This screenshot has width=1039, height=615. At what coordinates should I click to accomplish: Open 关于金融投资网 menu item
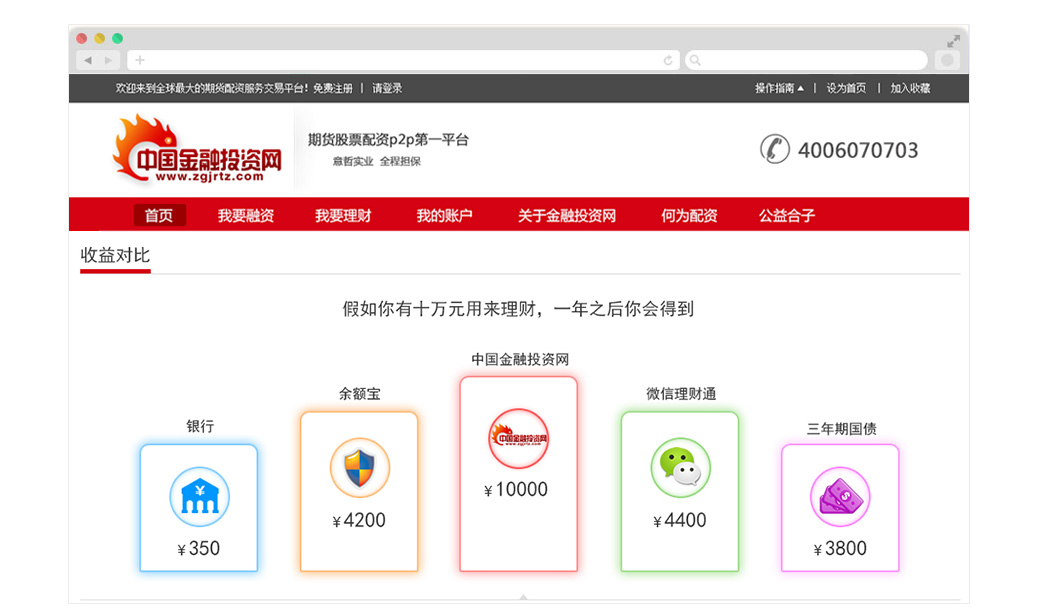567,215
